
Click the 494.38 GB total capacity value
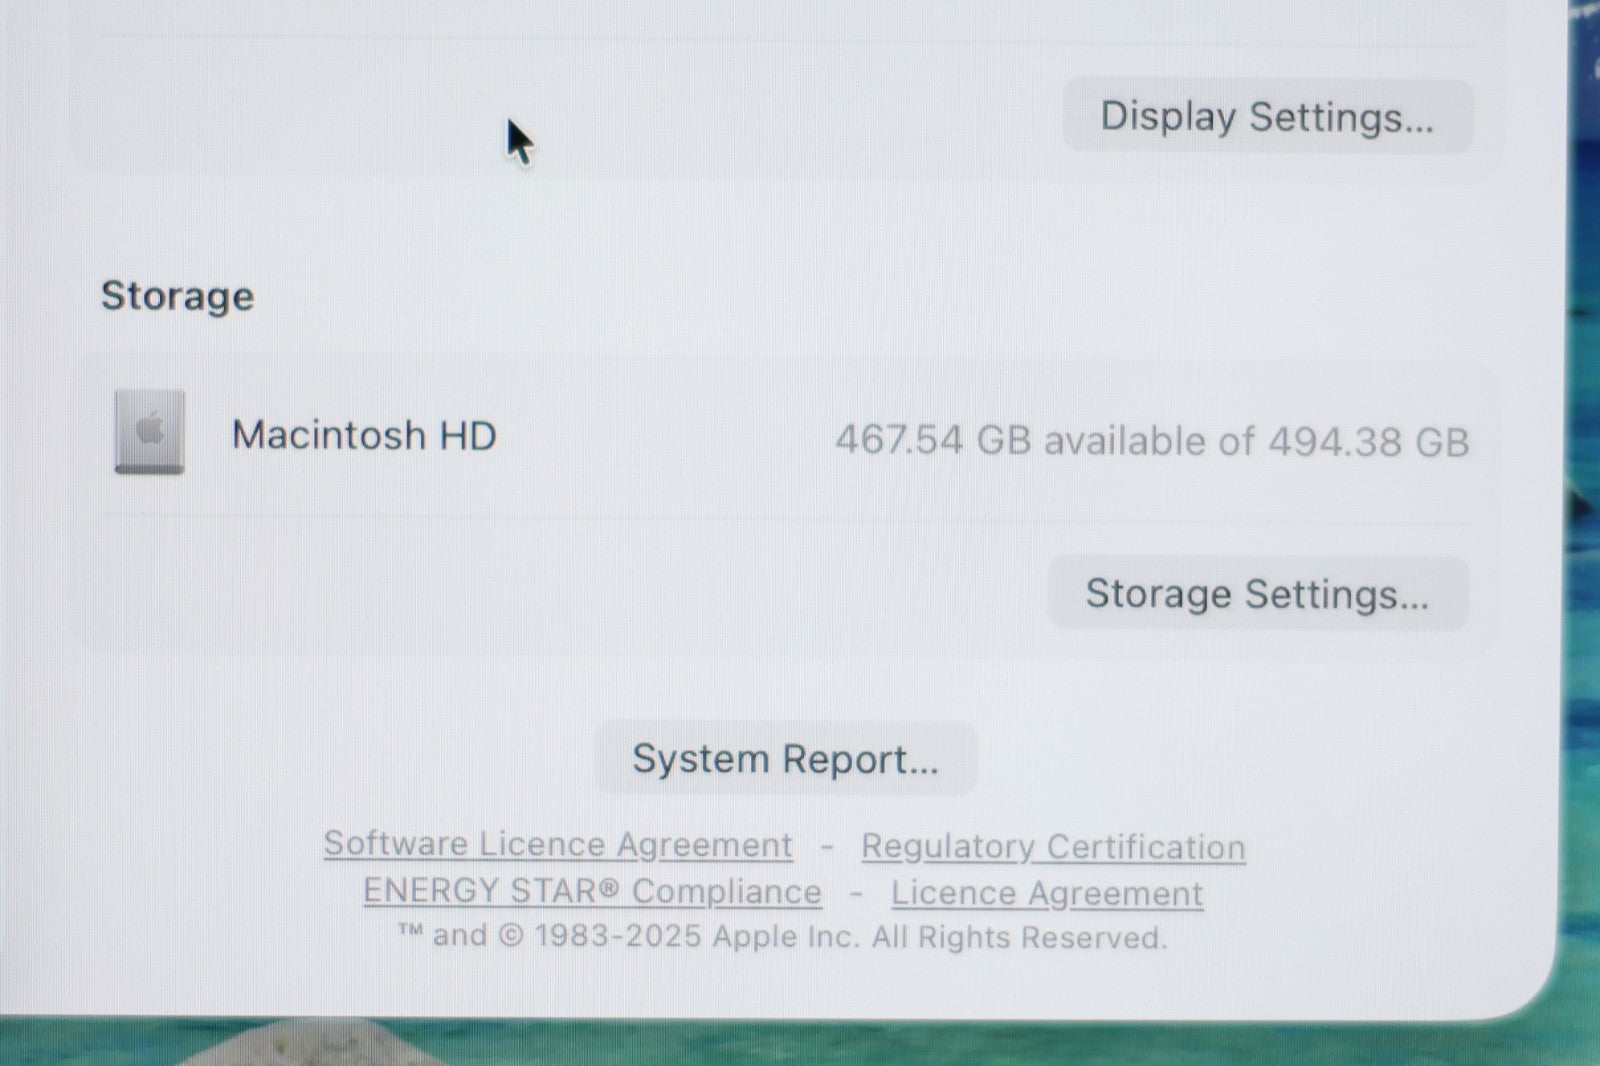click(x=1368, y=442)
